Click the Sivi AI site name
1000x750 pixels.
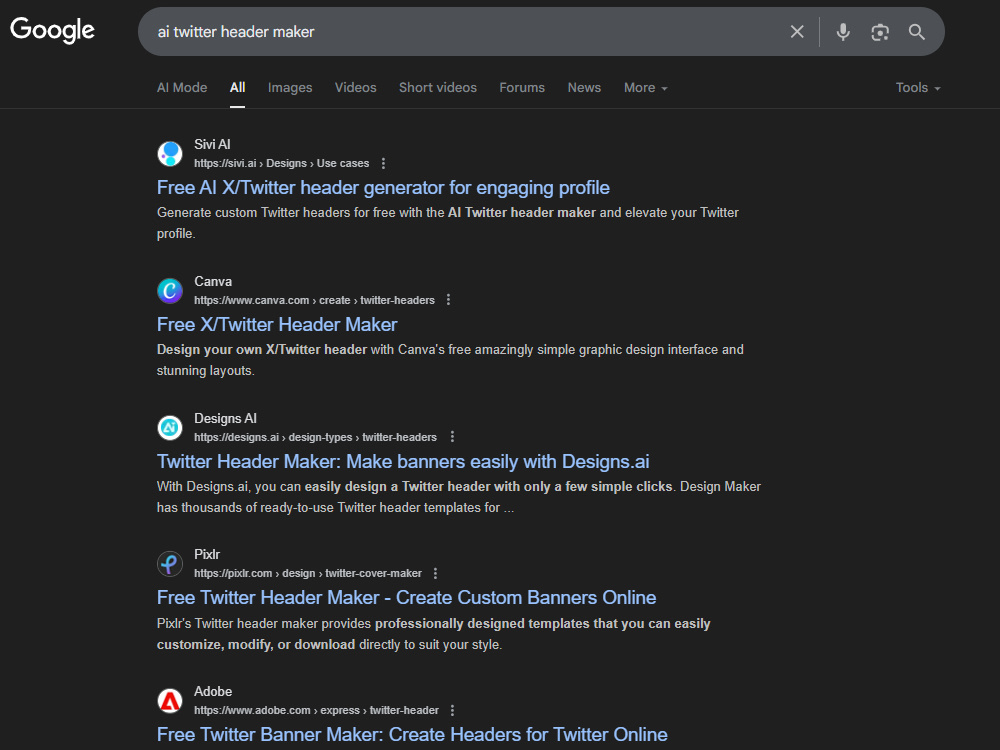click(212, 144)
